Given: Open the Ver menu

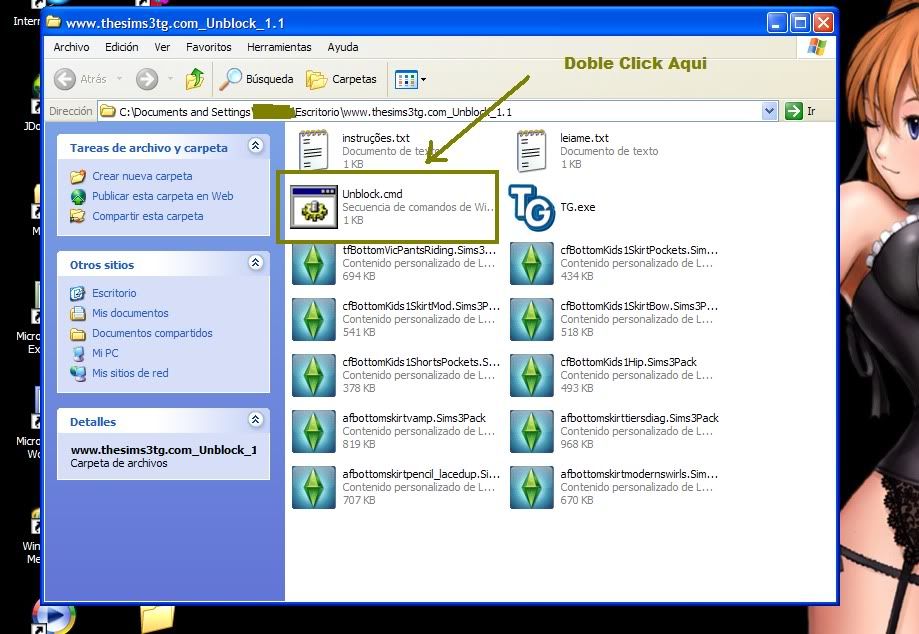Looking at the screenshot, I should tap(162, 47).
